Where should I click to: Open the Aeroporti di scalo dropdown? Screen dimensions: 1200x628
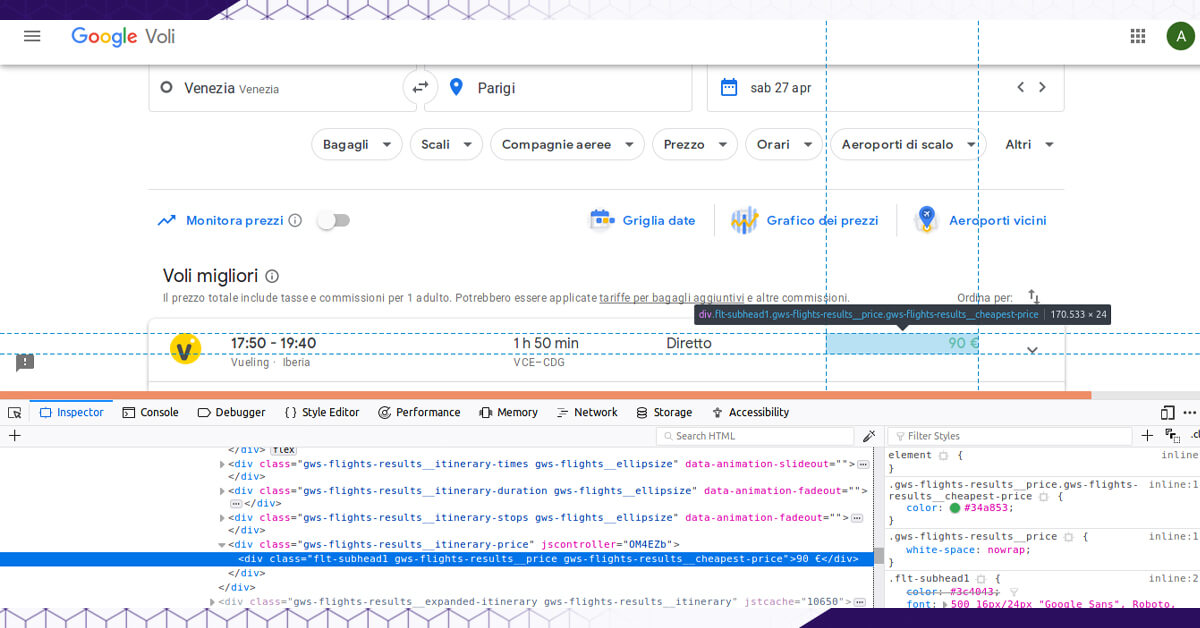[908, 144]
